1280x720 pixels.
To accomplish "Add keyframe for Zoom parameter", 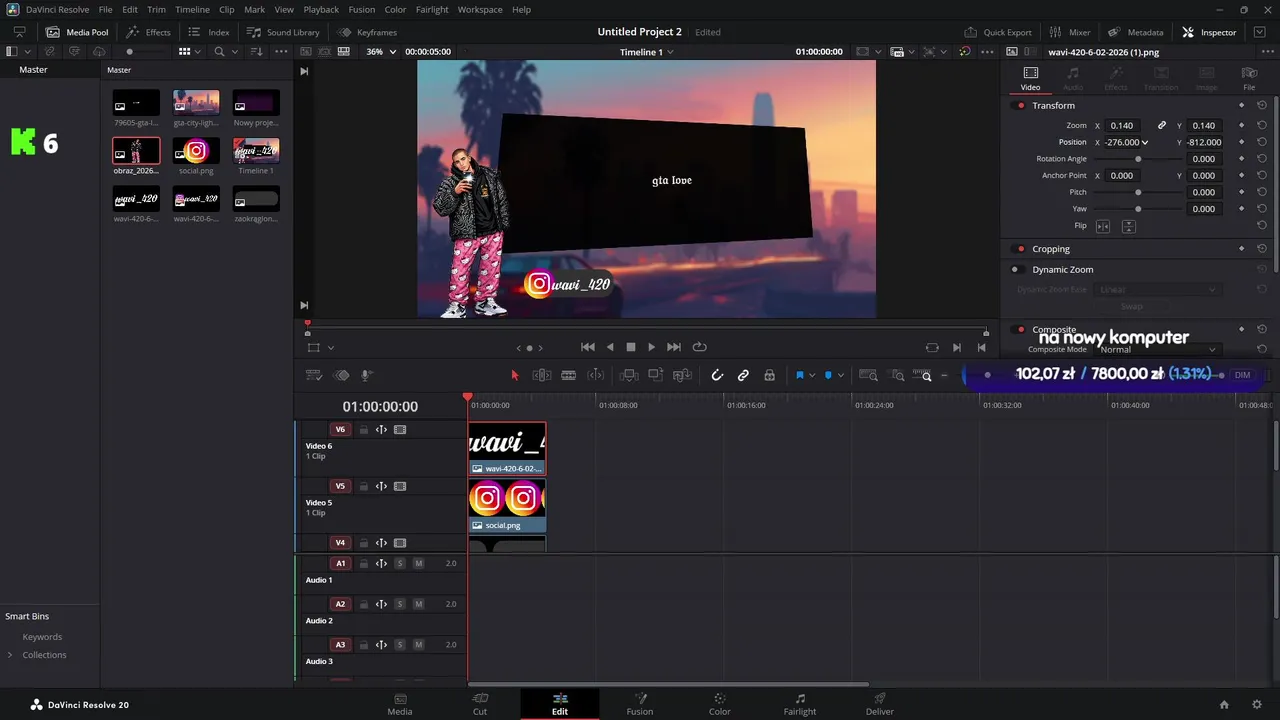I will pos(1242,126).
